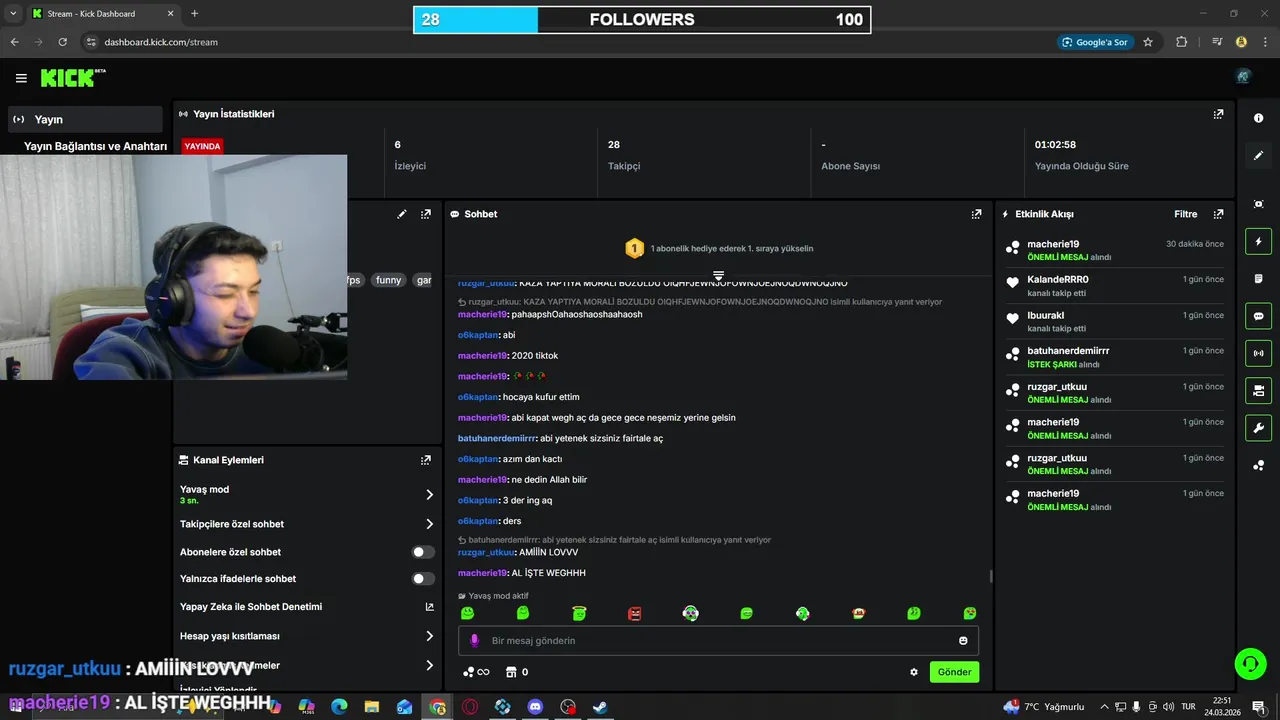This screenshot has height=720, width=1280.
Task: Click macherie19's 30 dakika önce activity entry
Action: [x=1115, y=250]
